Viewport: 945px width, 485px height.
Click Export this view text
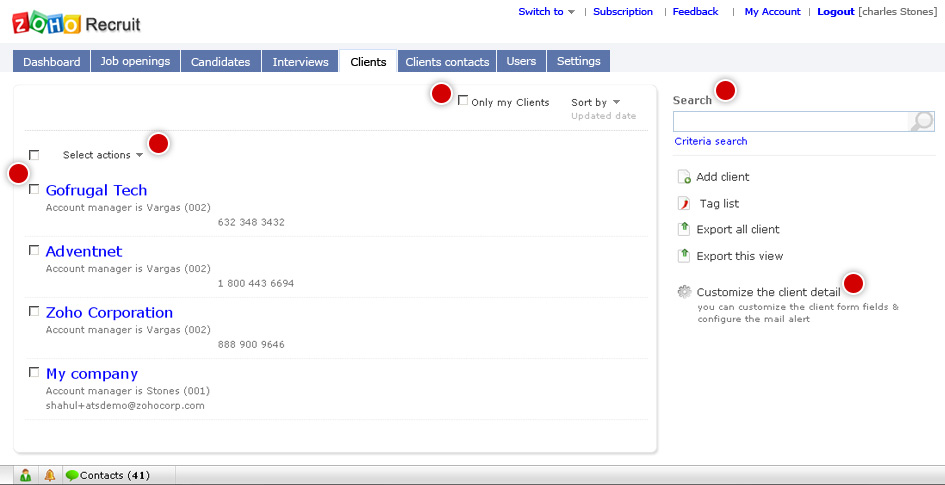click(x=739, y=256)
